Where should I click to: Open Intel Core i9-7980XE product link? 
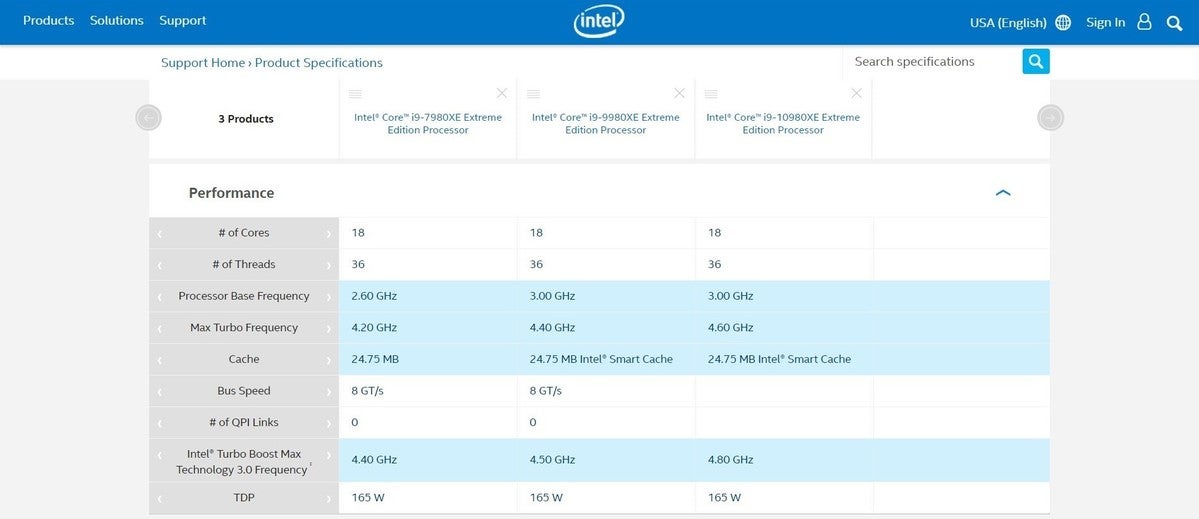click(428, 124)
